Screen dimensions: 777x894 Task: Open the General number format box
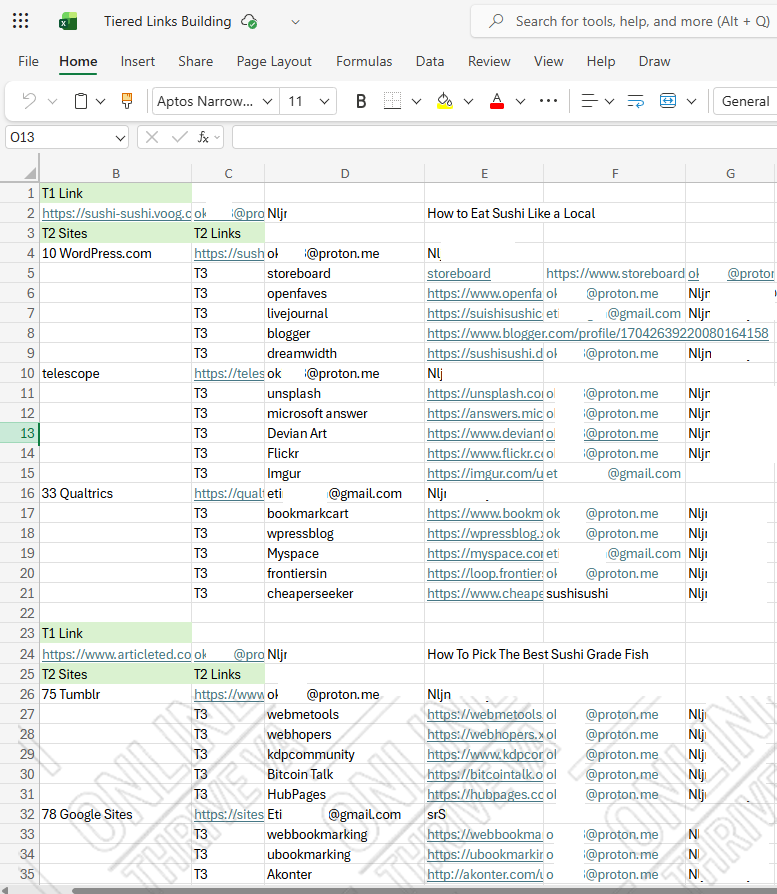pyautogui.click(x=745, y=101)
